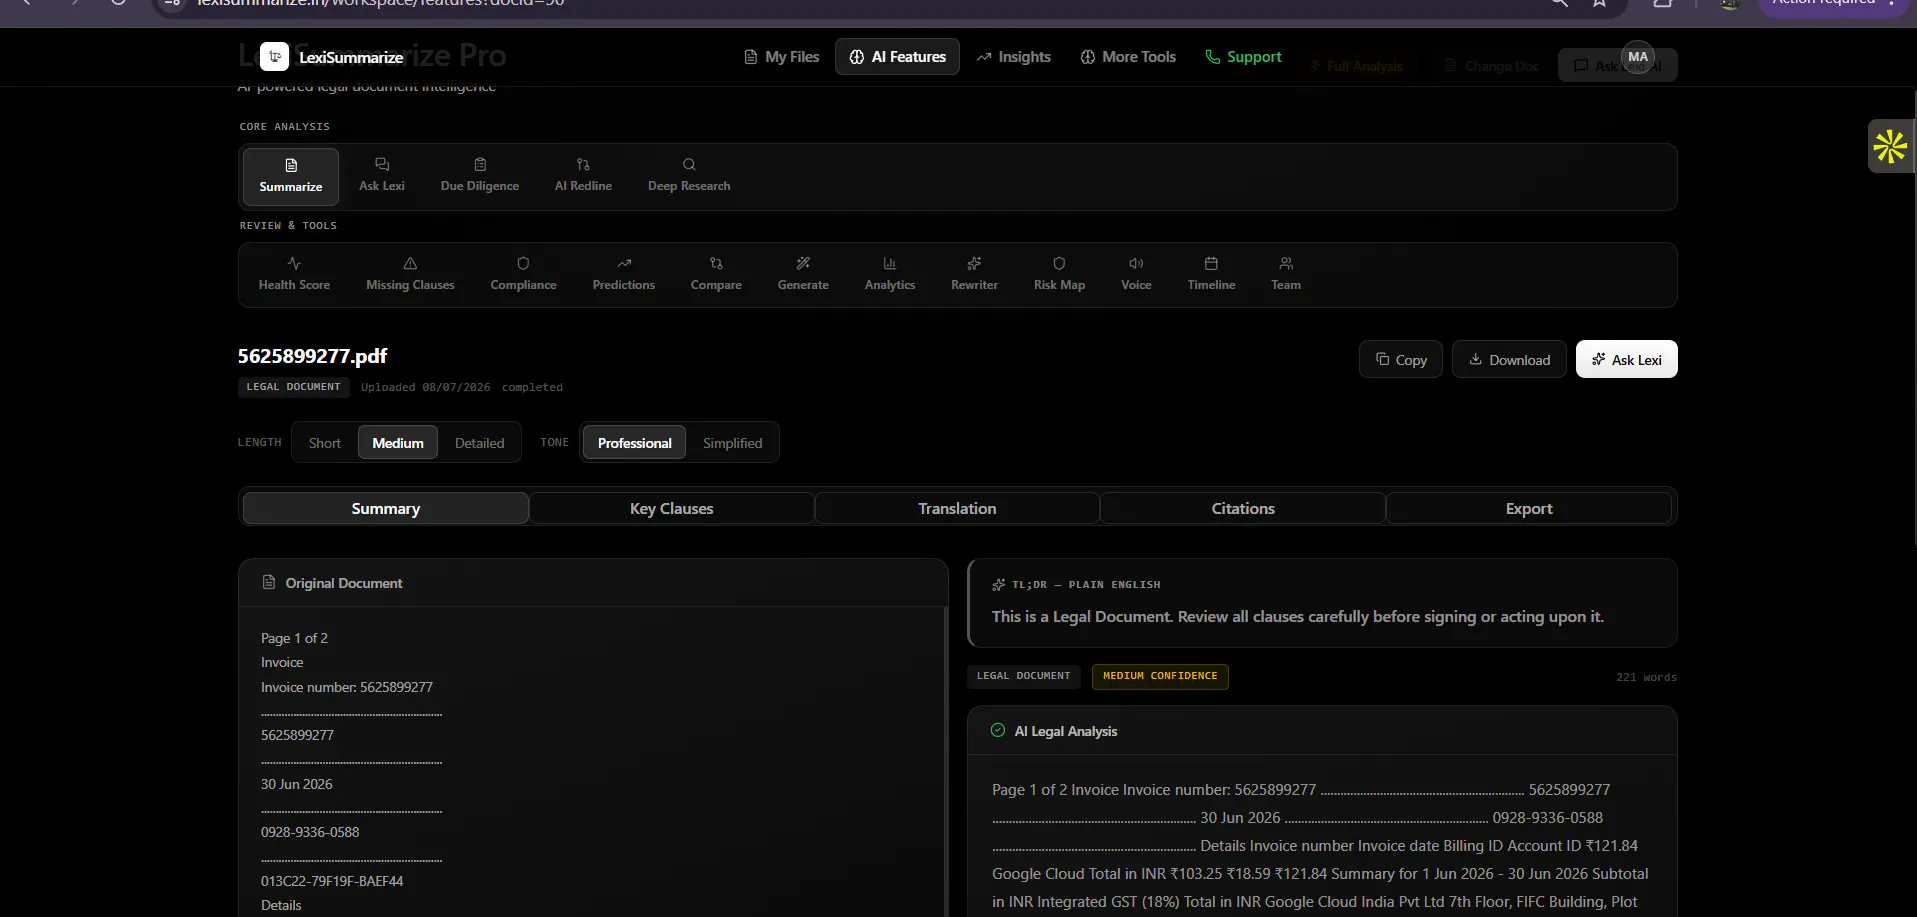Viewport: 1917px width, 917px height.
Task: Click the 'TL;DR — PLAIN ENGLISH' label
Action: [x=1086, y=584]
